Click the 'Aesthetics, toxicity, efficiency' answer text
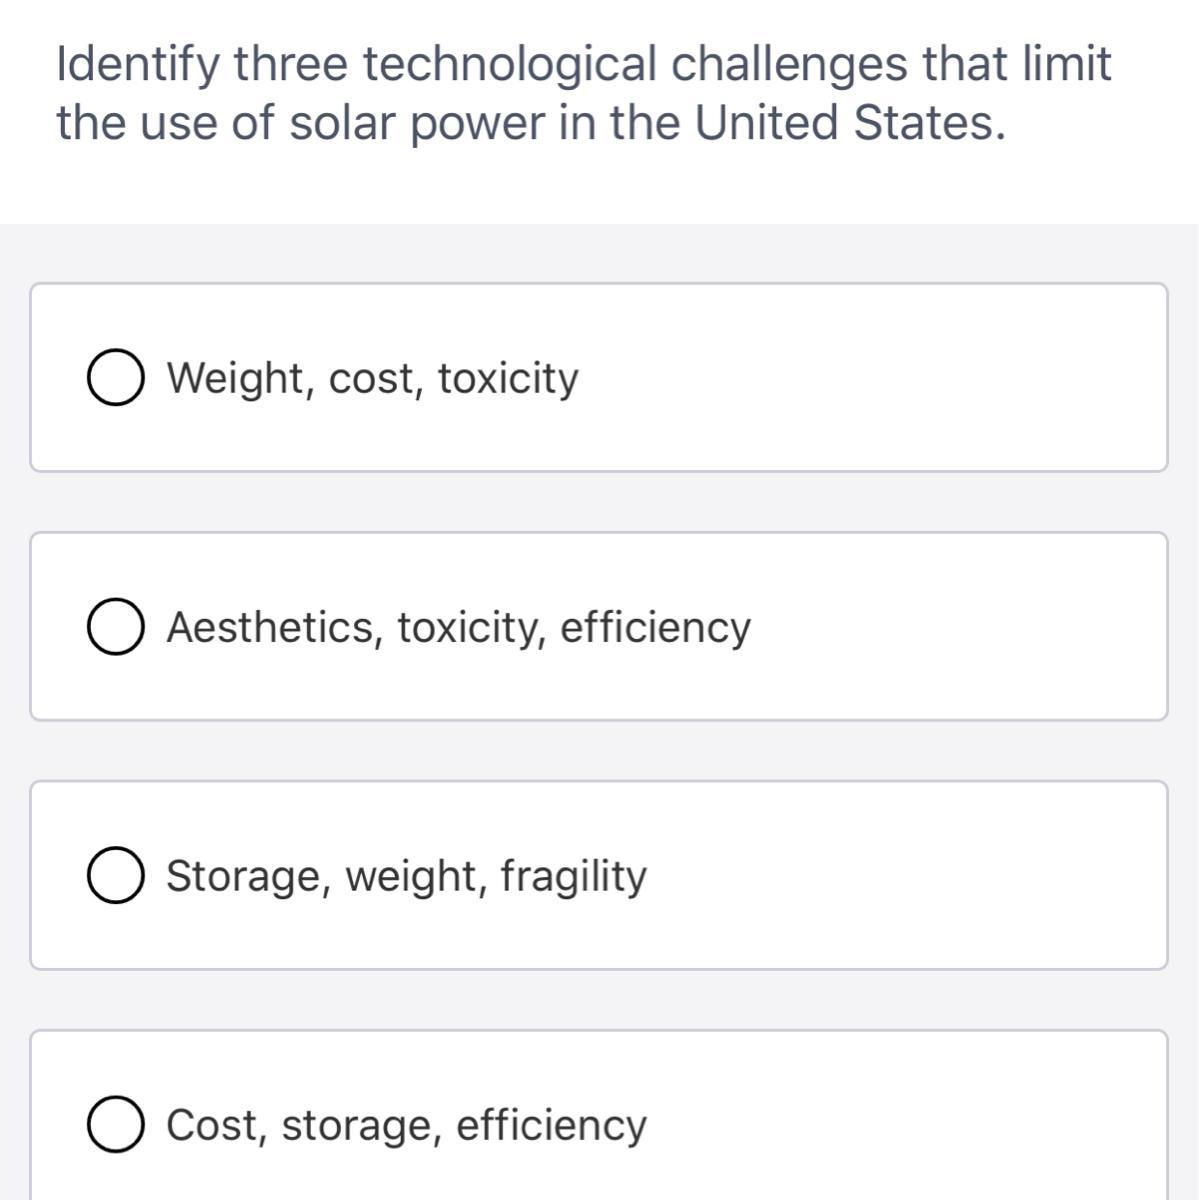 point(458,628)
